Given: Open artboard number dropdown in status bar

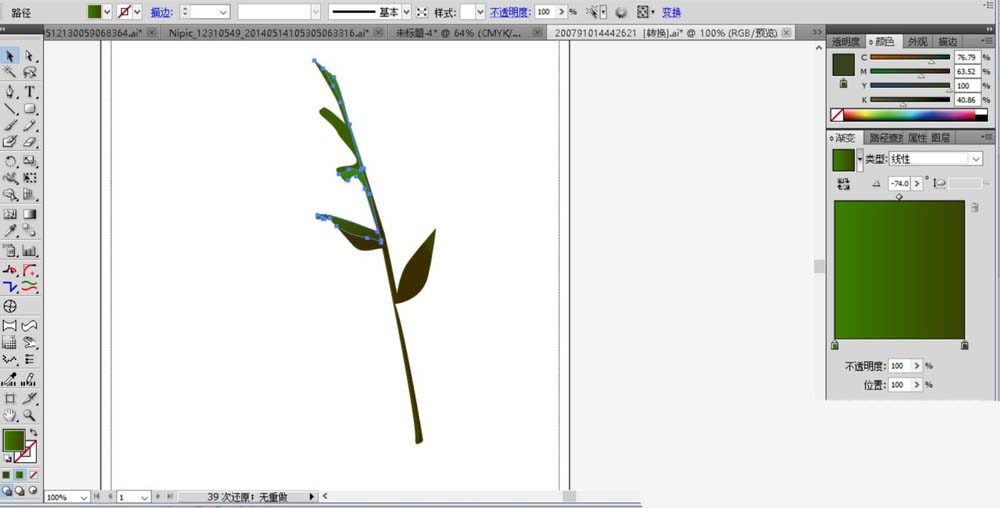Looking at the screenshot, I should point(144,497).
